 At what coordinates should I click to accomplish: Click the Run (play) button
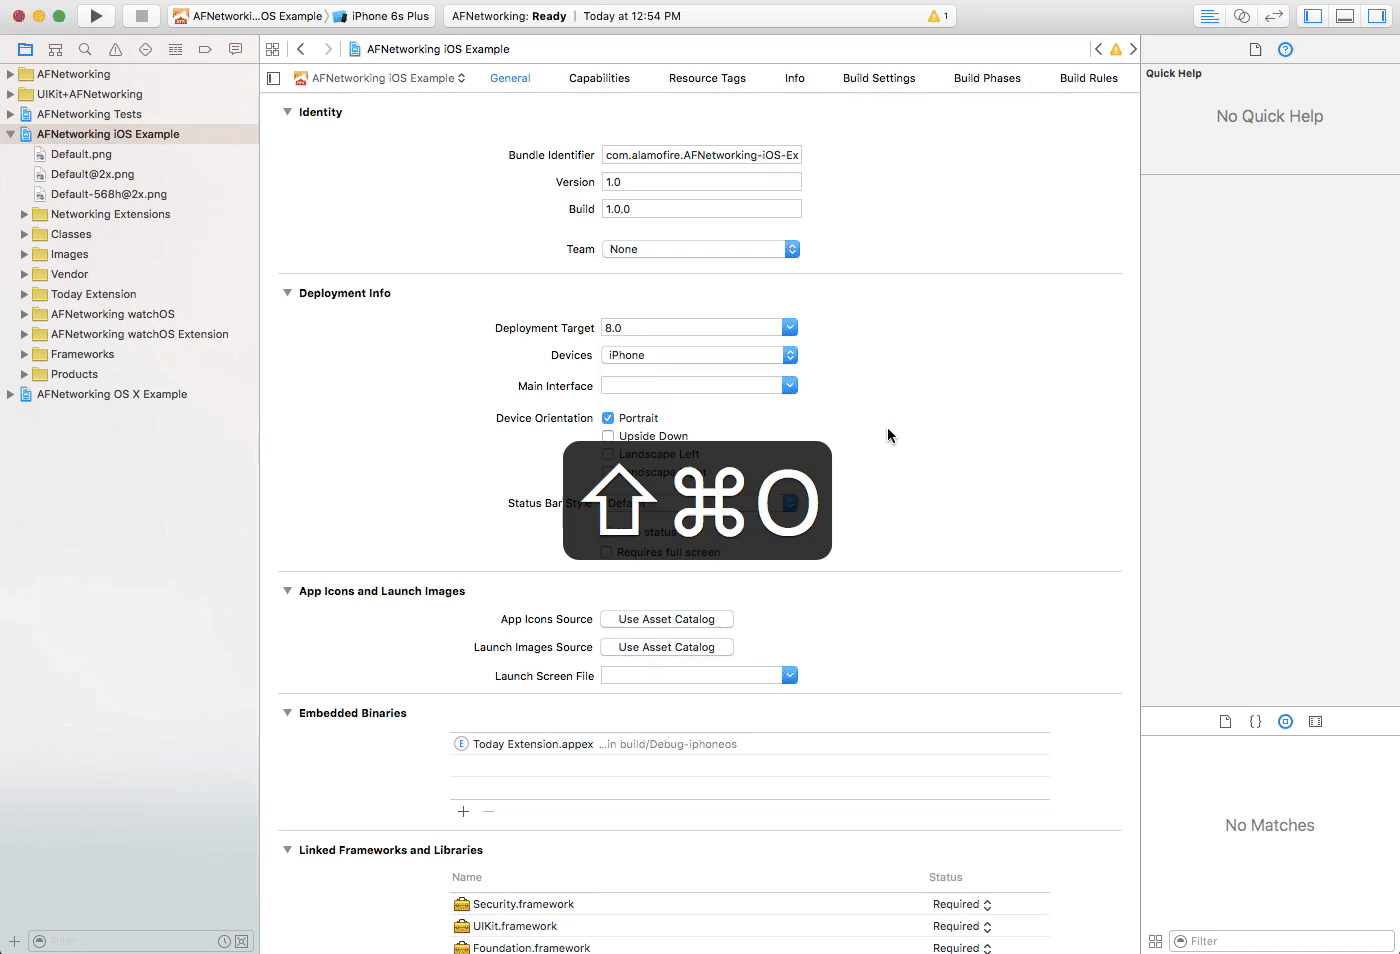pos(96,16)
